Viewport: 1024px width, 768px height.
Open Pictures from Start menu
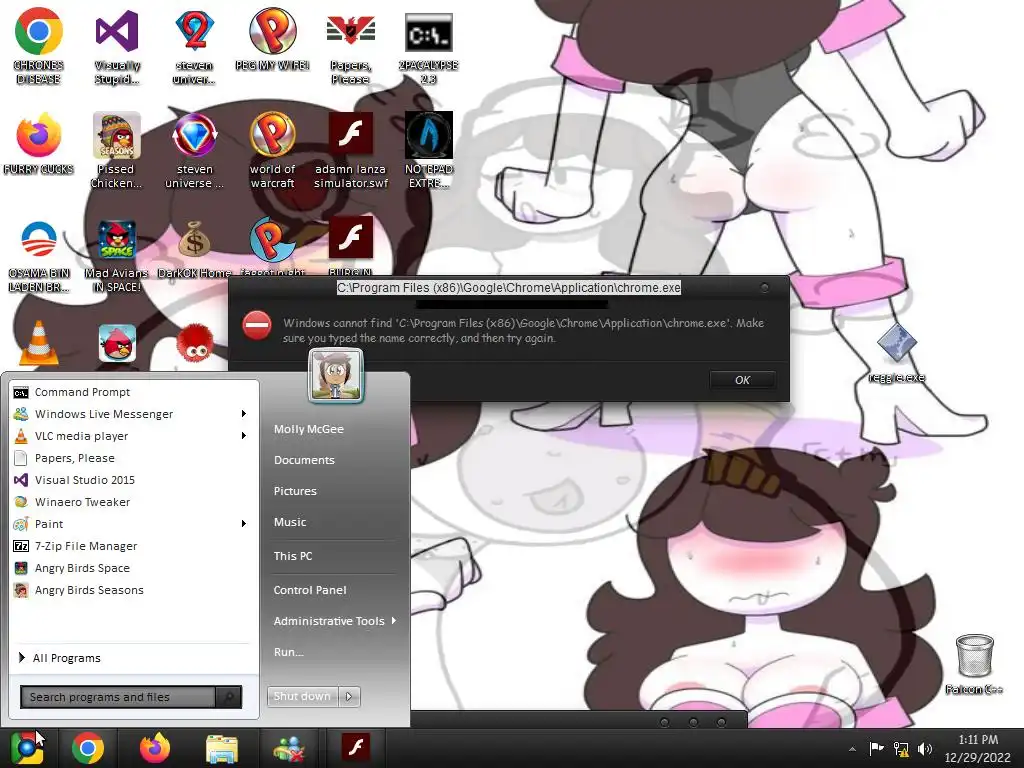point(295,491)
